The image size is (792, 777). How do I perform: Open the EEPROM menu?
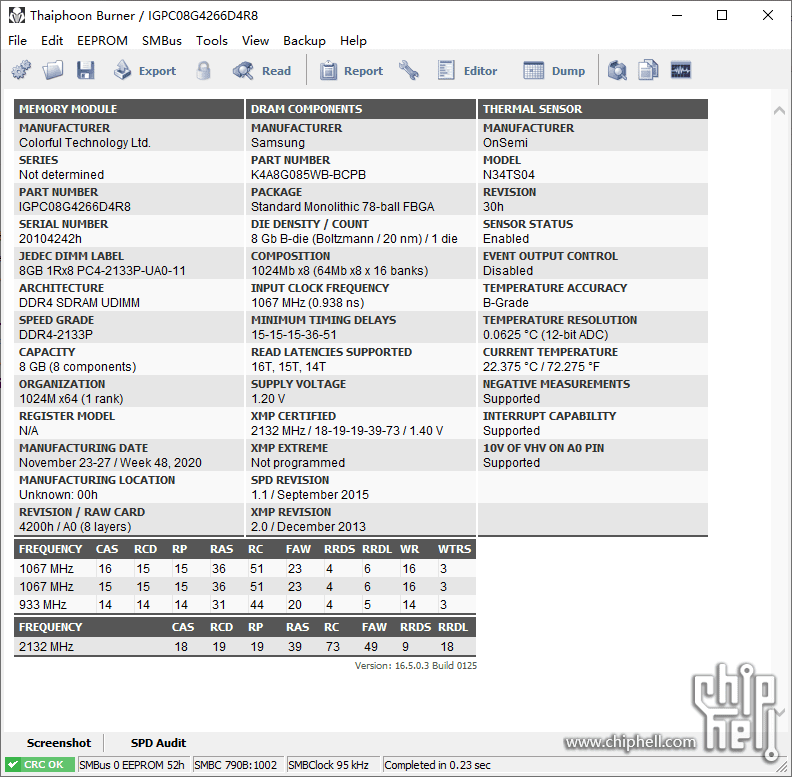(x=102, y=40)
